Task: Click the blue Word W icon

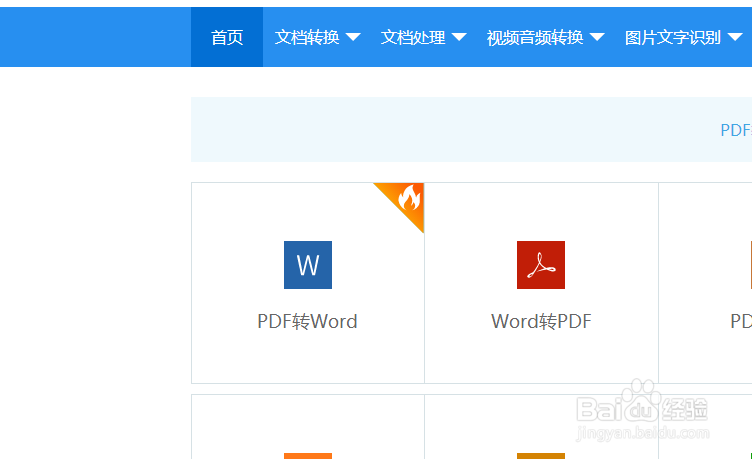Action: click(x=308, y=265)
